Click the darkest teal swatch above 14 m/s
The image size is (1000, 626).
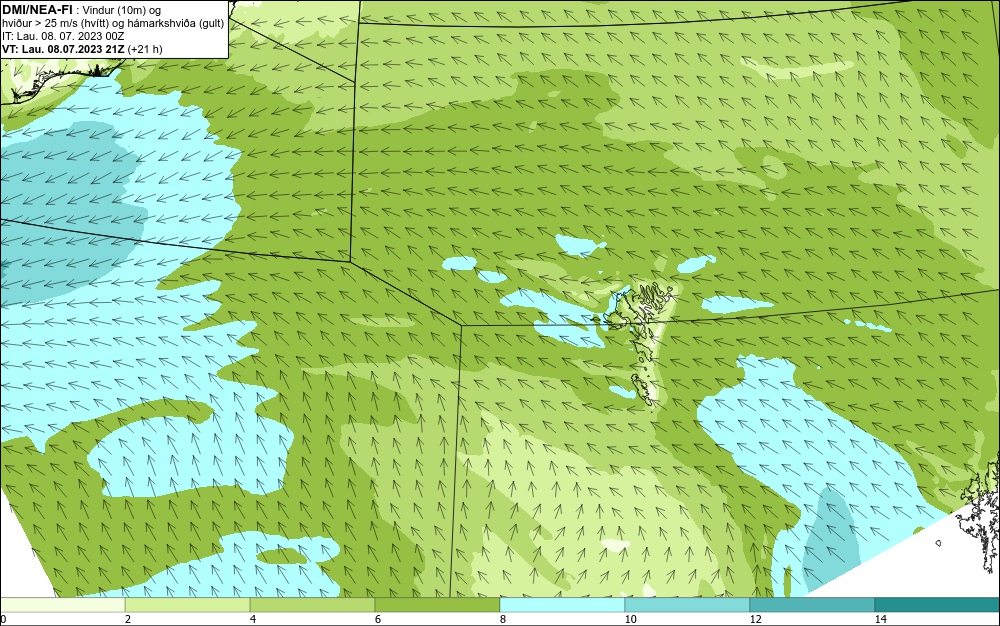938,605
